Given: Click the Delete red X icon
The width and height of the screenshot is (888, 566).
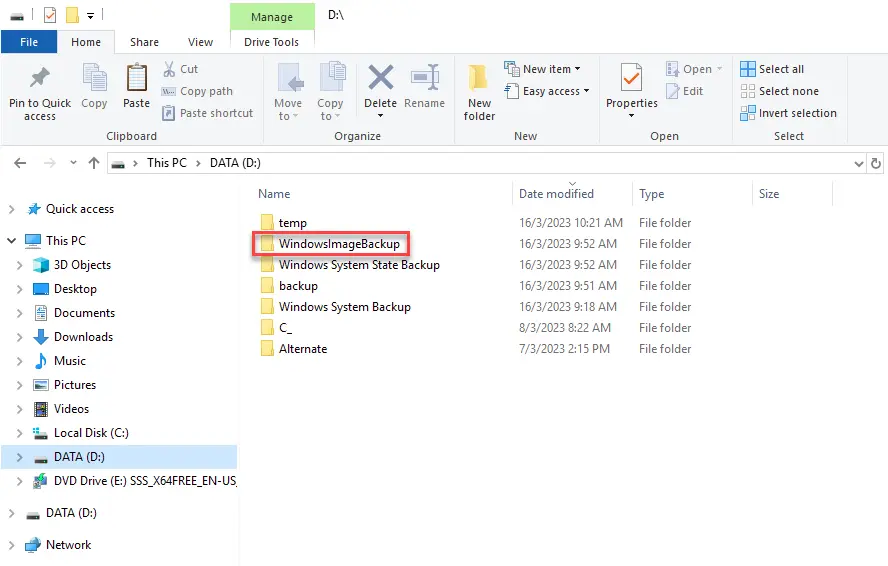Looking at the screenshot, I should (380, 79).
